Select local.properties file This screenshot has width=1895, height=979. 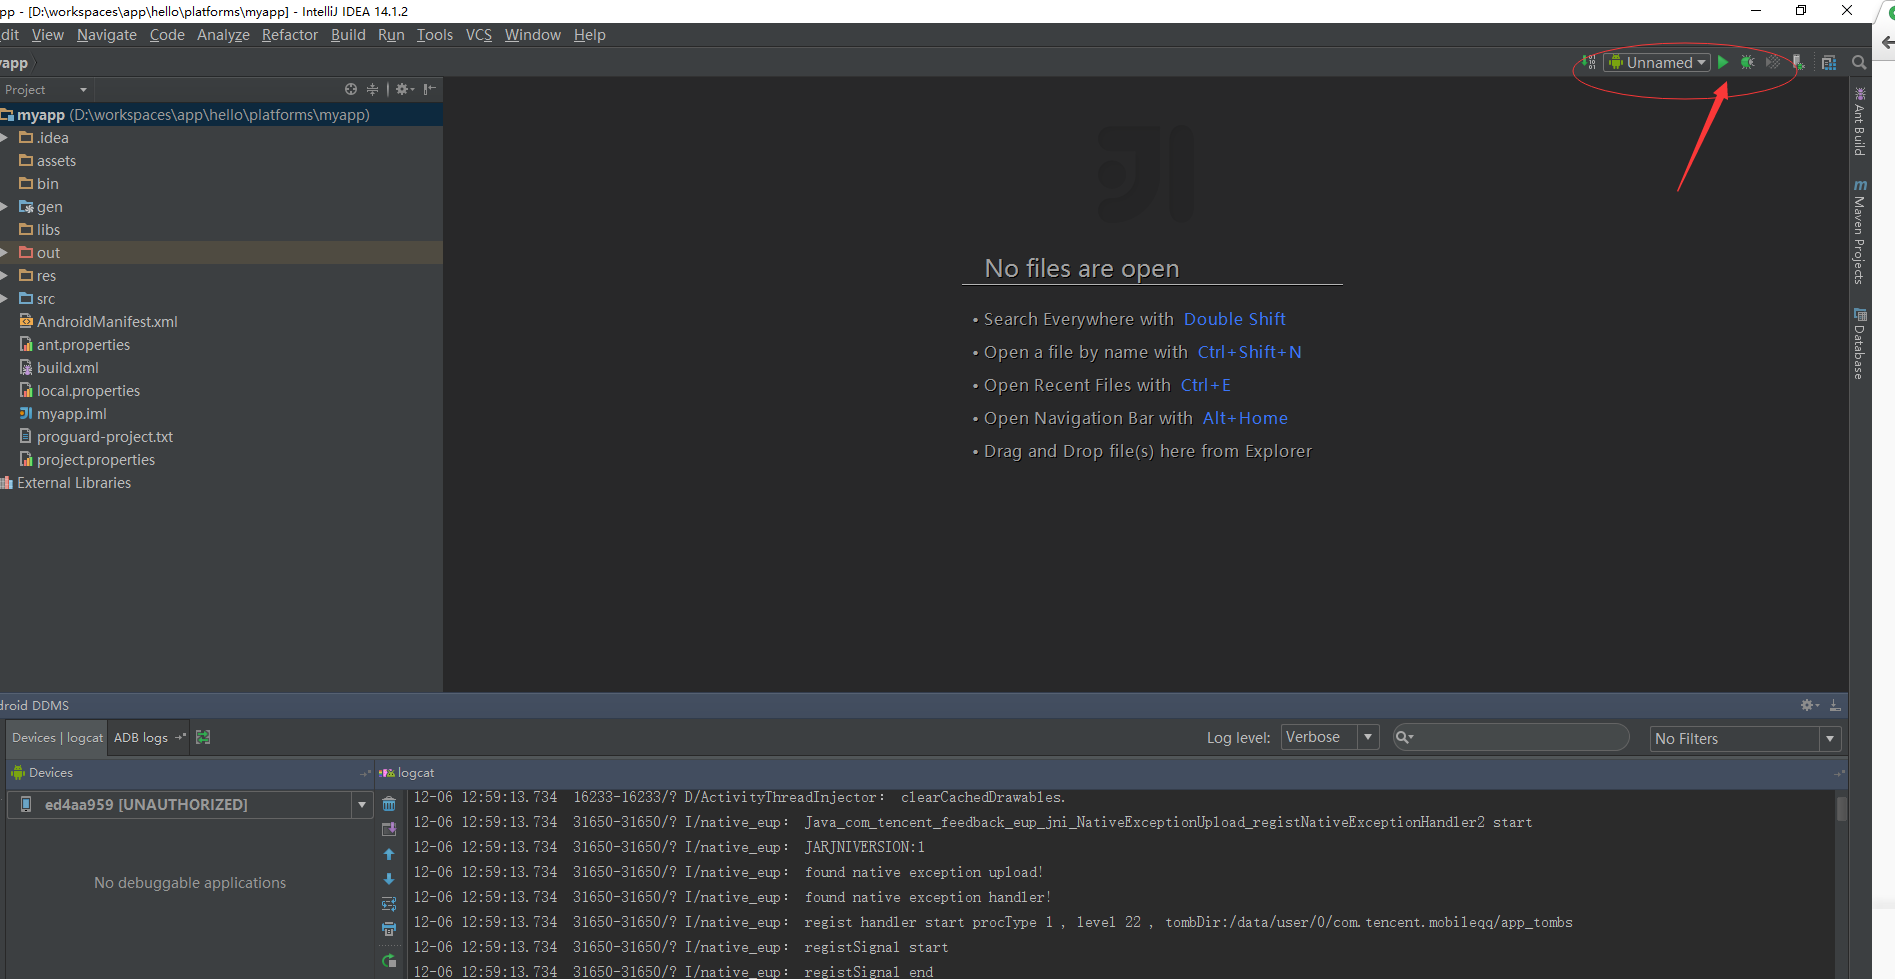[88, 391]
